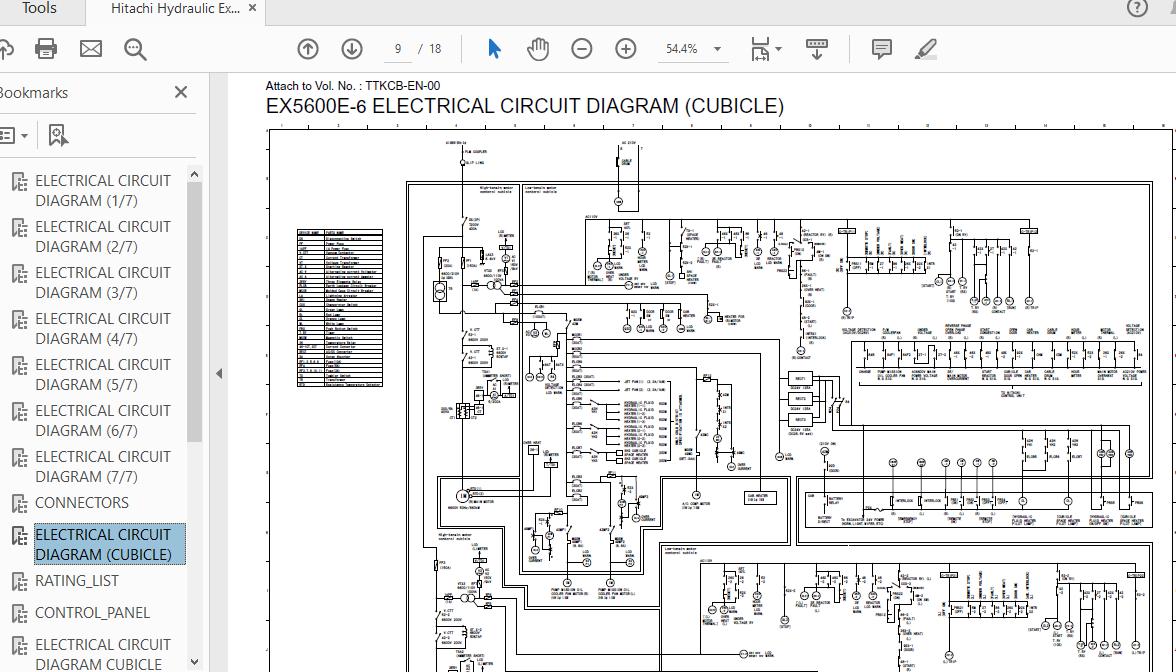
Task: Click the page number input field
Action: (x=397, y=47)
